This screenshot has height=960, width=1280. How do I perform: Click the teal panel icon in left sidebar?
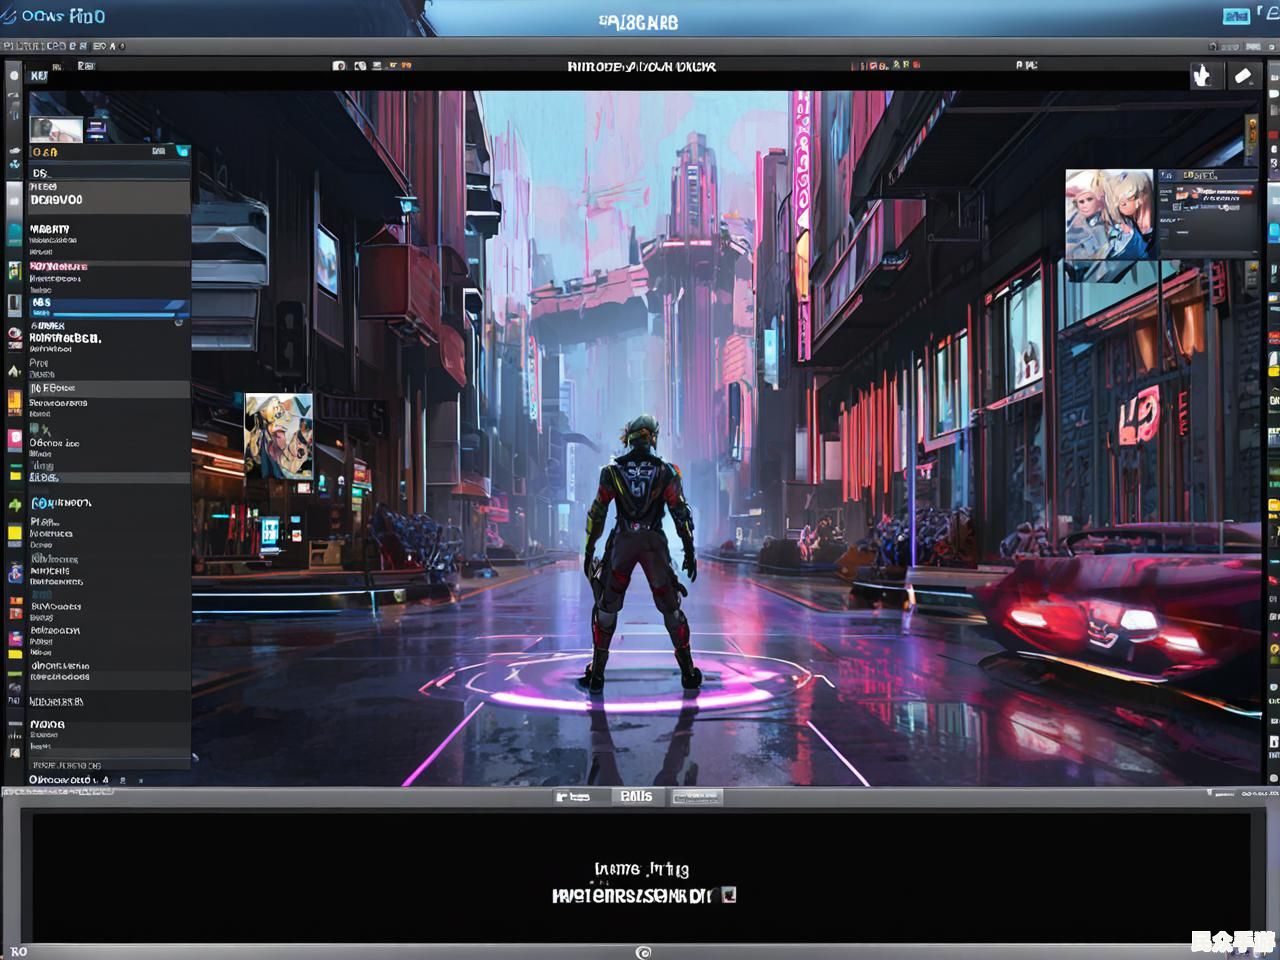pos(15,234)
